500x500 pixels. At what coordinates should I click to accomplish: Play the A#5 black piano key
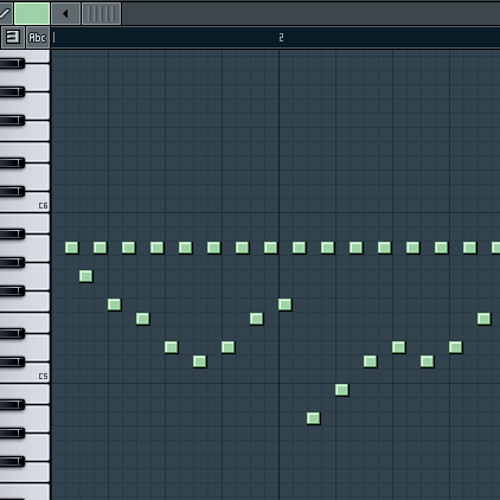coord(12,234)
